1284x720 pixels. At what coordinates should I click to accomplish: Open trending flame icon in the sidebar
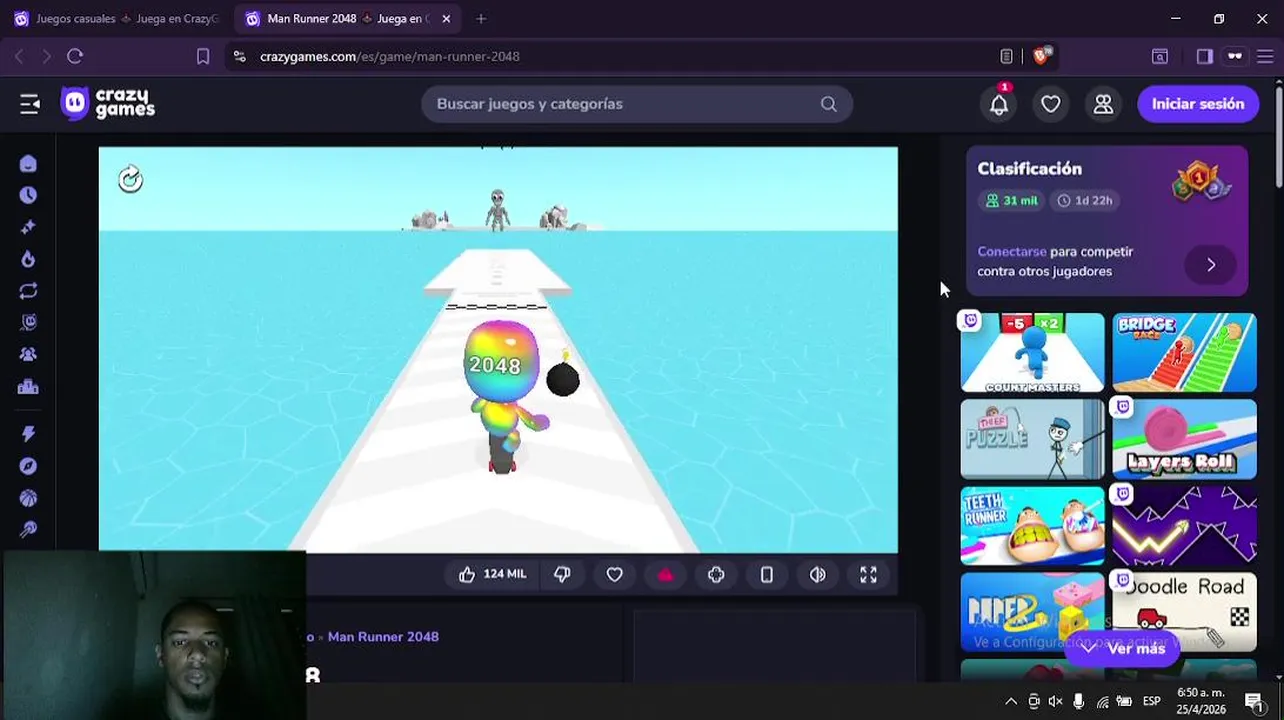coord(28,259)
